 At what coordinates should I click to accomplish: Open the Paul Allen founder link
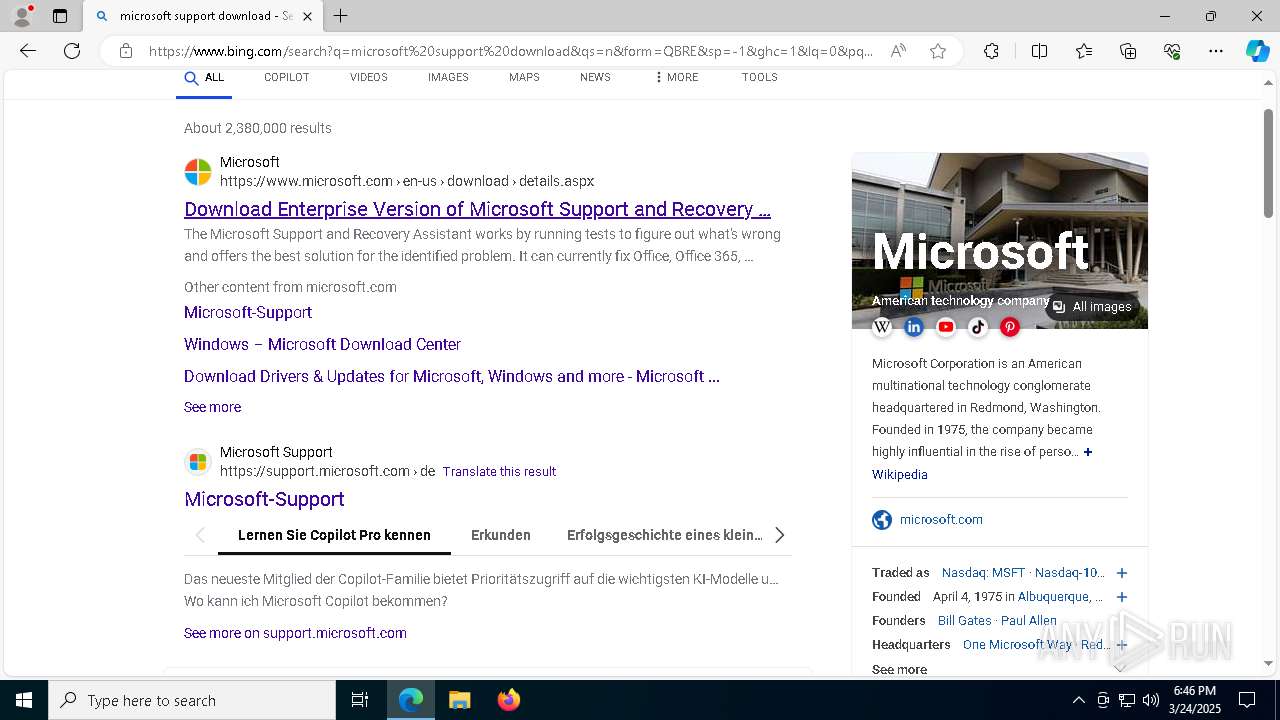click(1029, 621)
